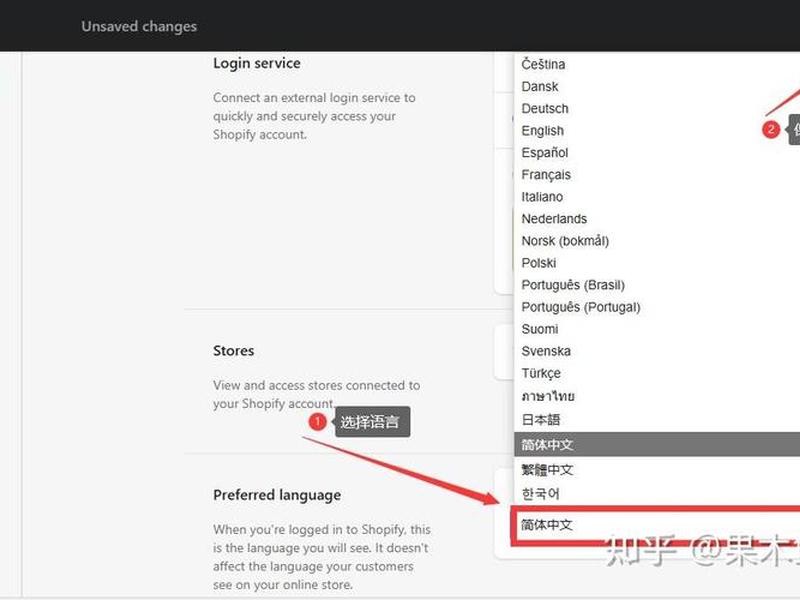Screen dimensions: 800x600
Task: Select Deutsch language option
Action: [x=657, y=109]
